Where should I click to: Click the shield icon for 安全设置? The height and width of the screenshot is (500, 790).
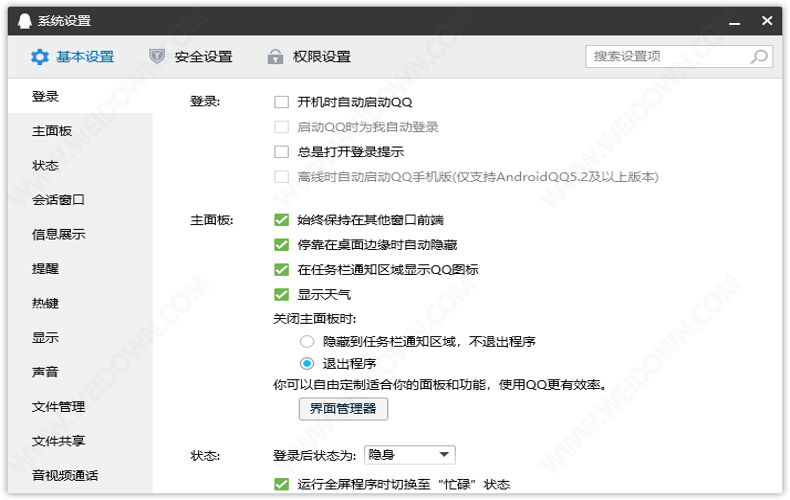pyautogui.click(x=157, y=57)
